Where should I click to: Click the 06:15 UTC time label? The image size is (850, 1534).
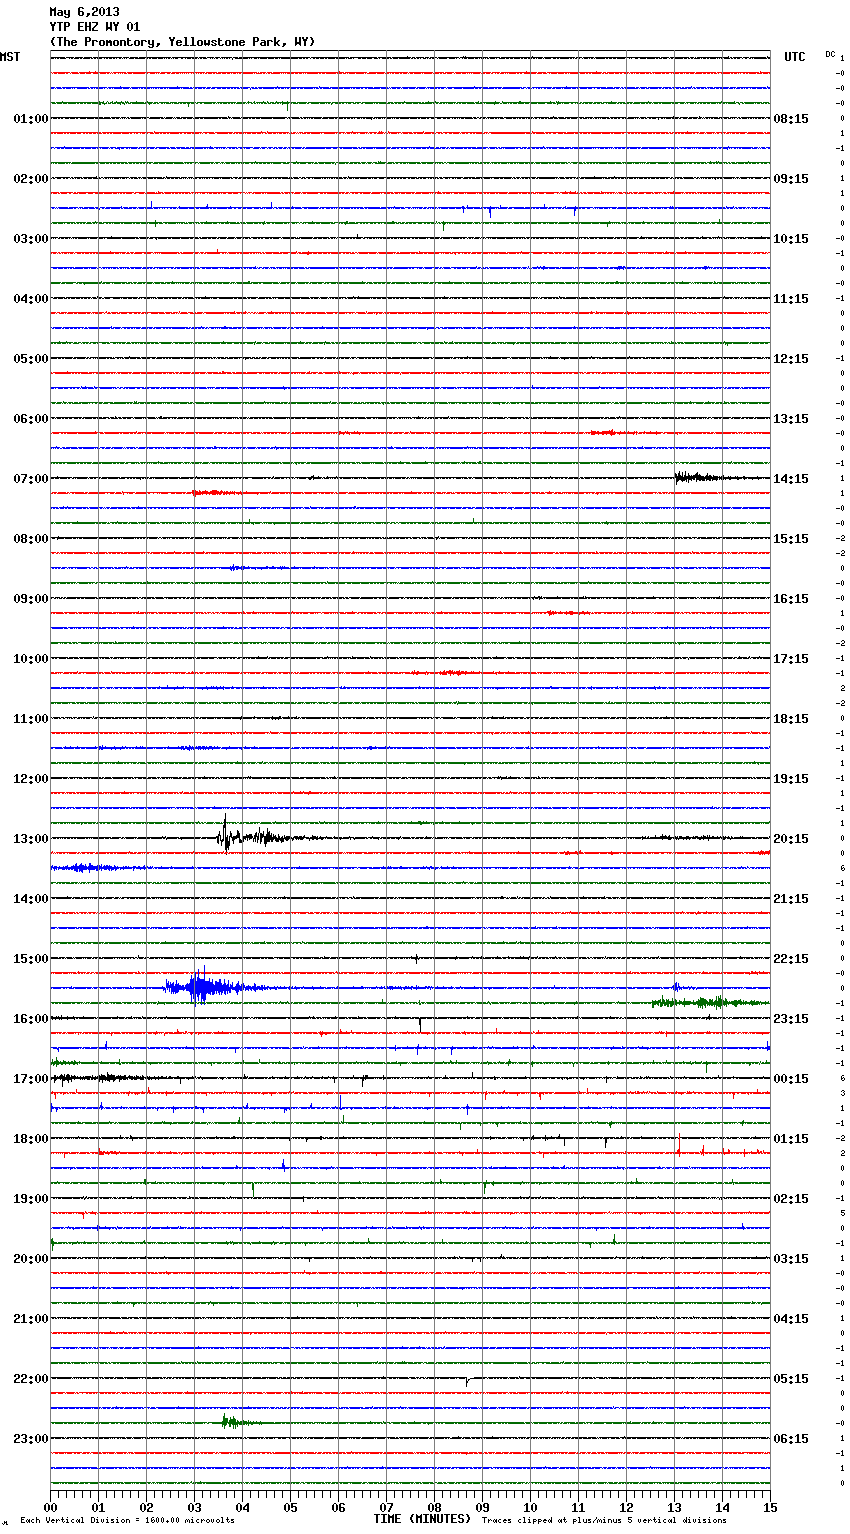point(791,1439)
